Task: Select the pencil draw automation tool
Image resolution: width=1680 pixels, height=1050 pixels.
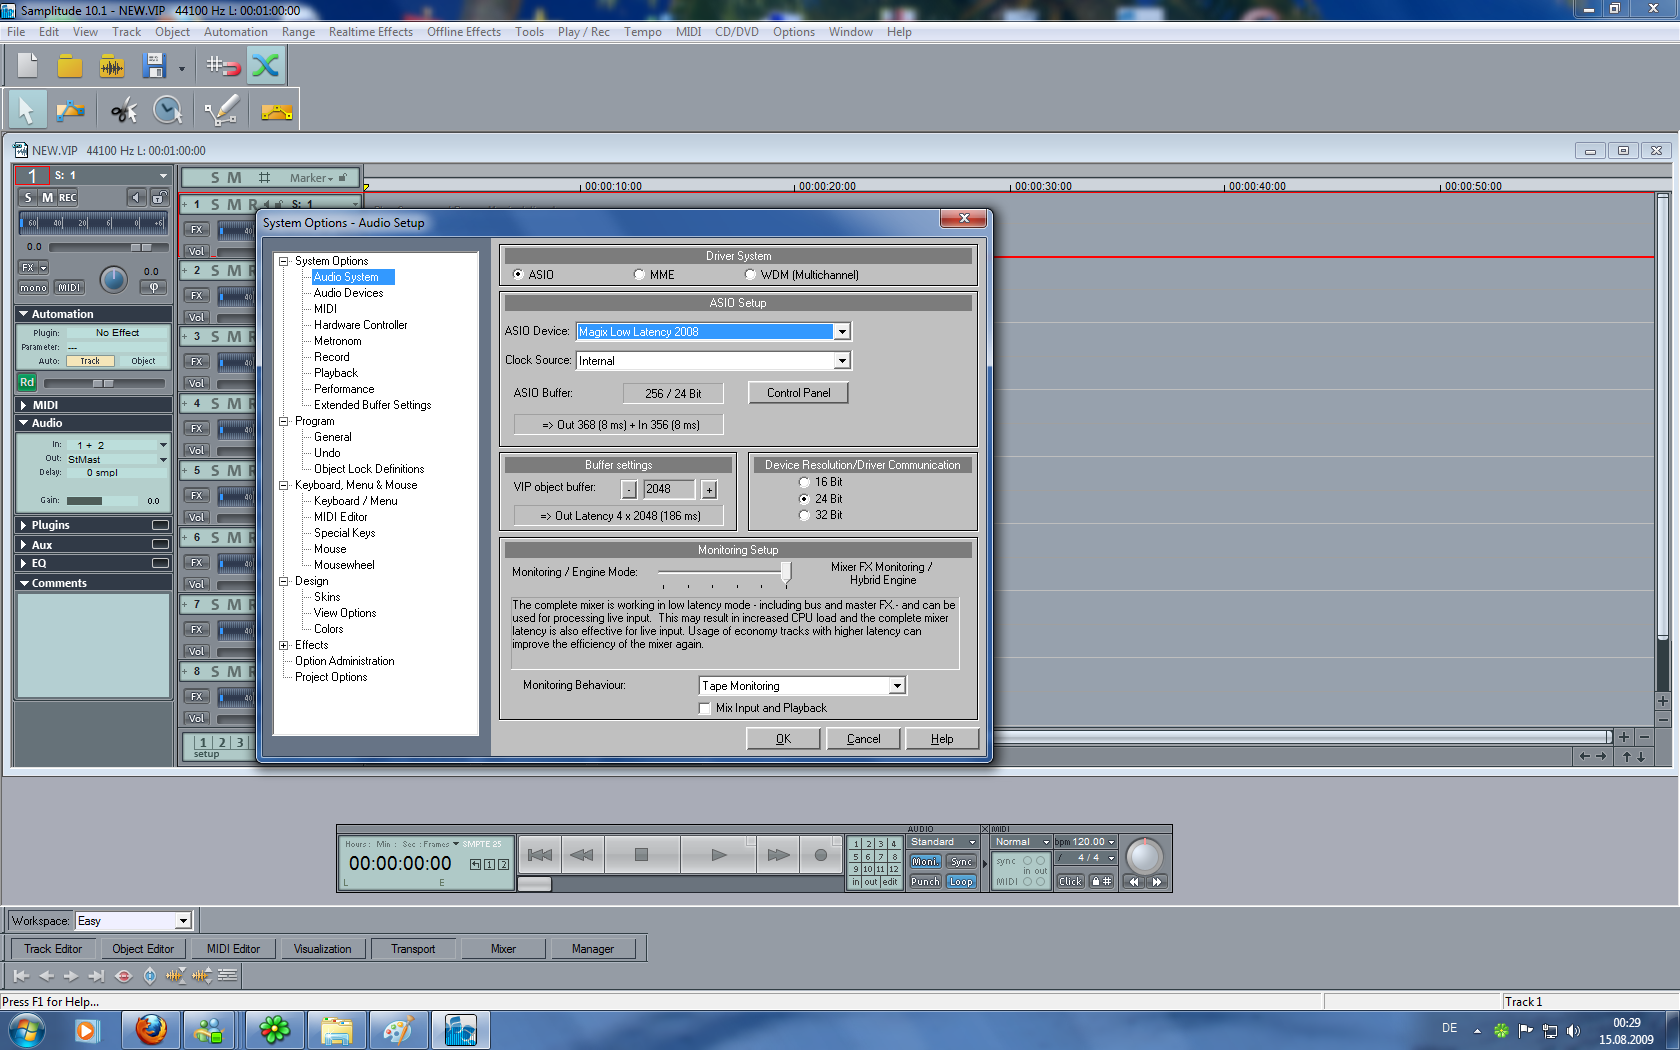Action: [222, 110]
